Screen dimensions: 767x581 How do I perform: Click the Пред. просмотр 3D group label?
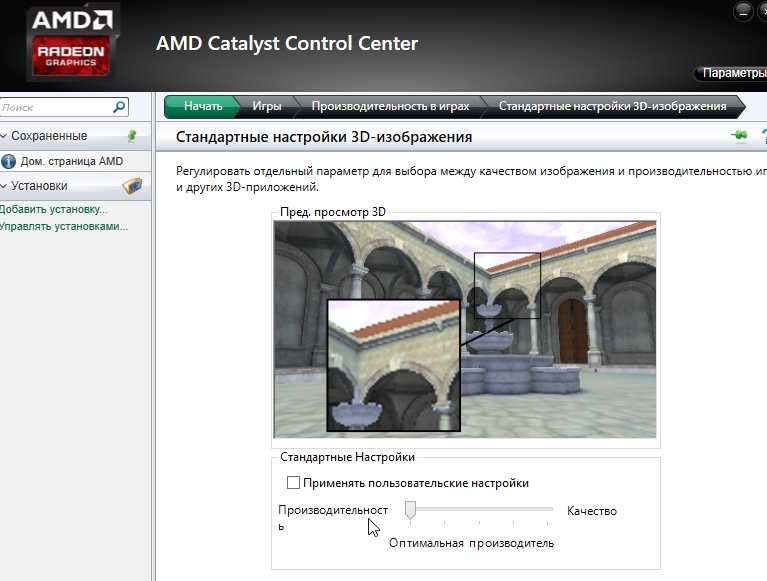(333, 212)
